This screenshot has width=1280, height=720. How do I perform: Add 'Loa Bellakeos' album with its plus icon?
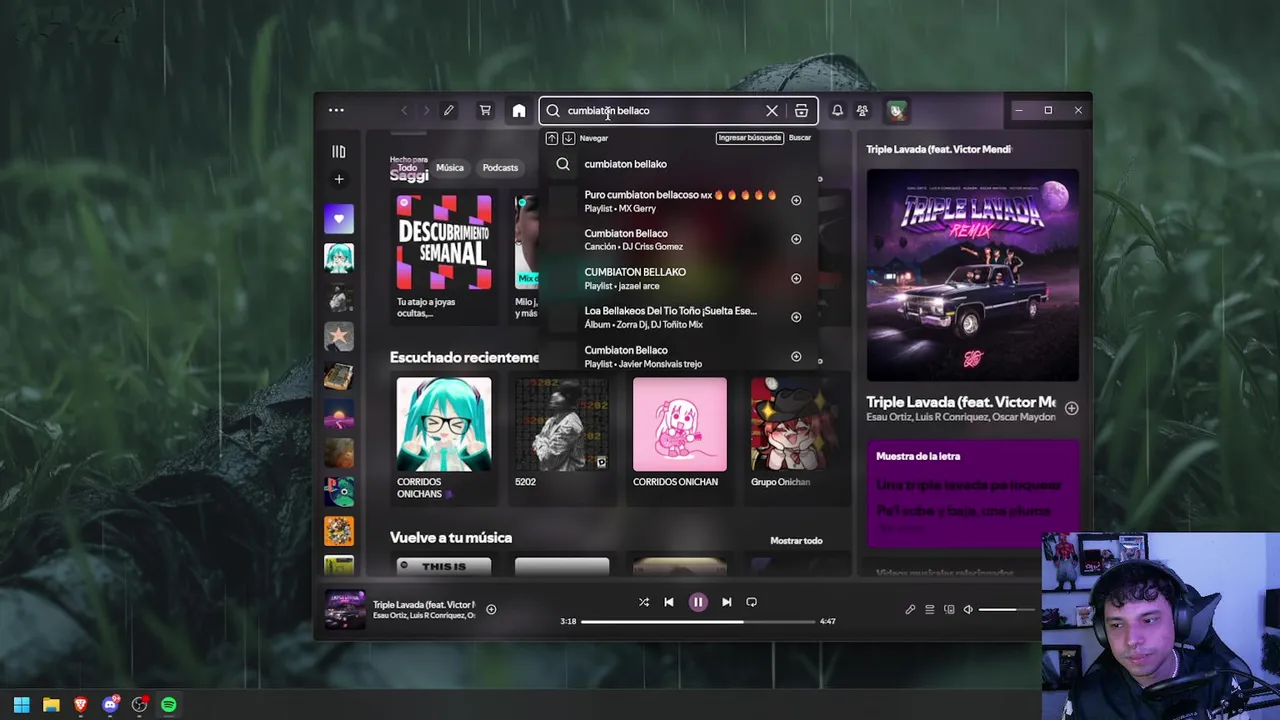pyautogui.click(x=796, y=317)
